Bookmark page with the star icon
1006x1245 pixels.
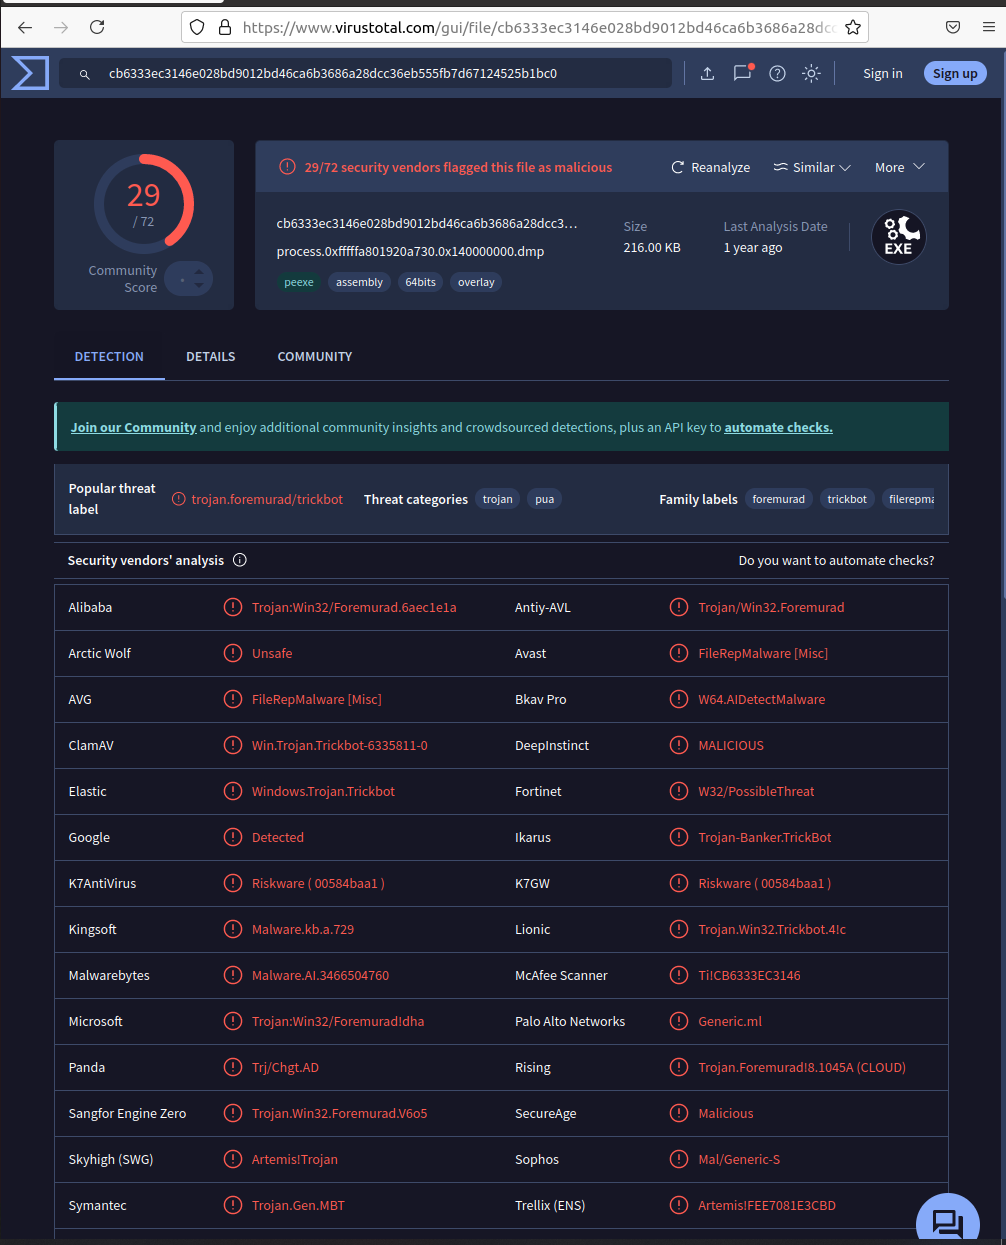point(853,27)
